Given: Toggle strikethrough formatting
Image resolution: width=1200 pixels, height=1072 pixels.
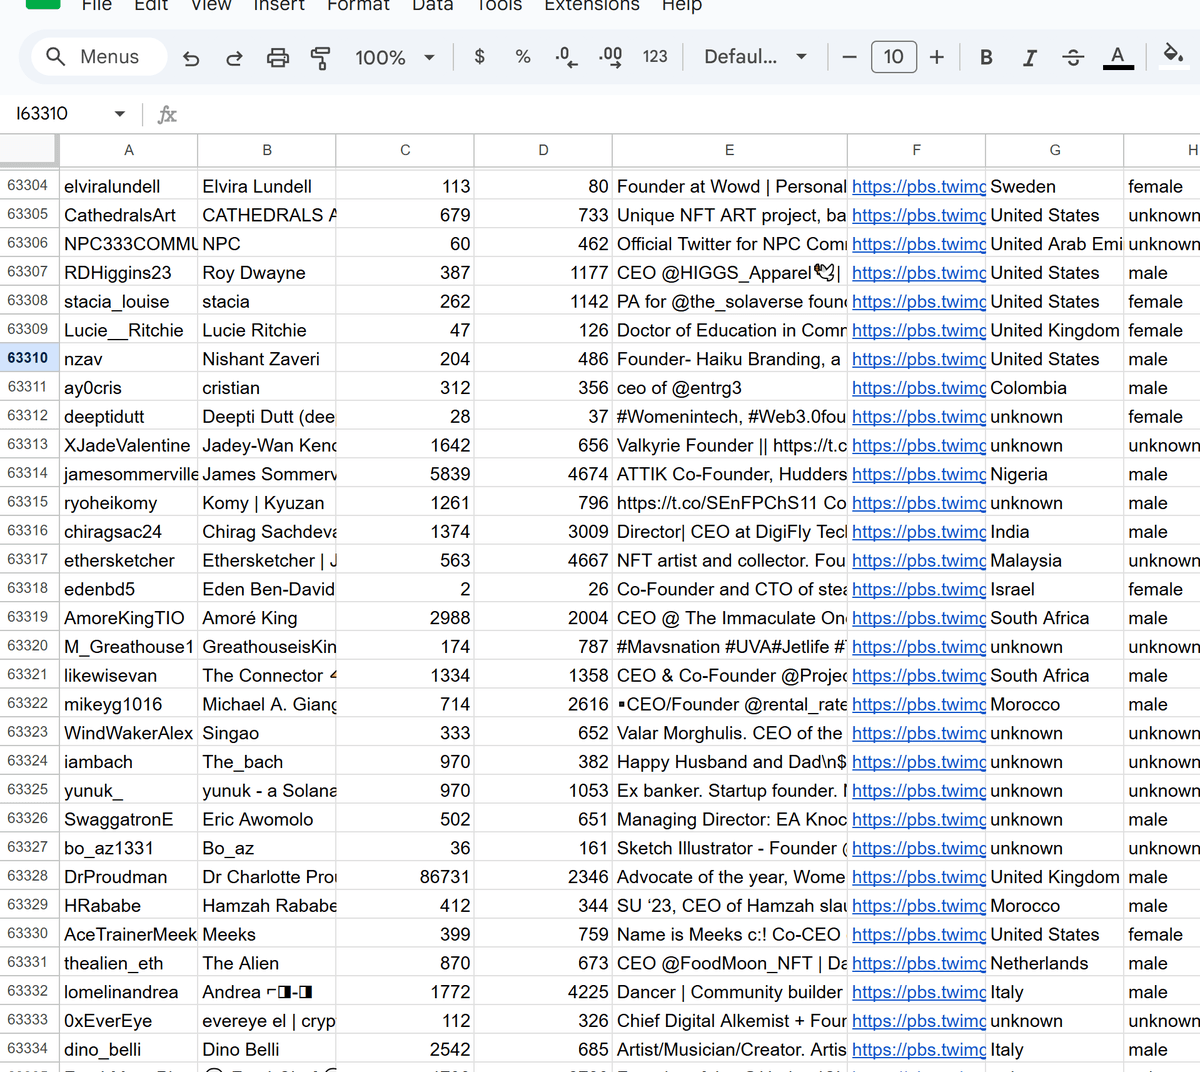Looking at the screenshot, I should coord(1073,57).
